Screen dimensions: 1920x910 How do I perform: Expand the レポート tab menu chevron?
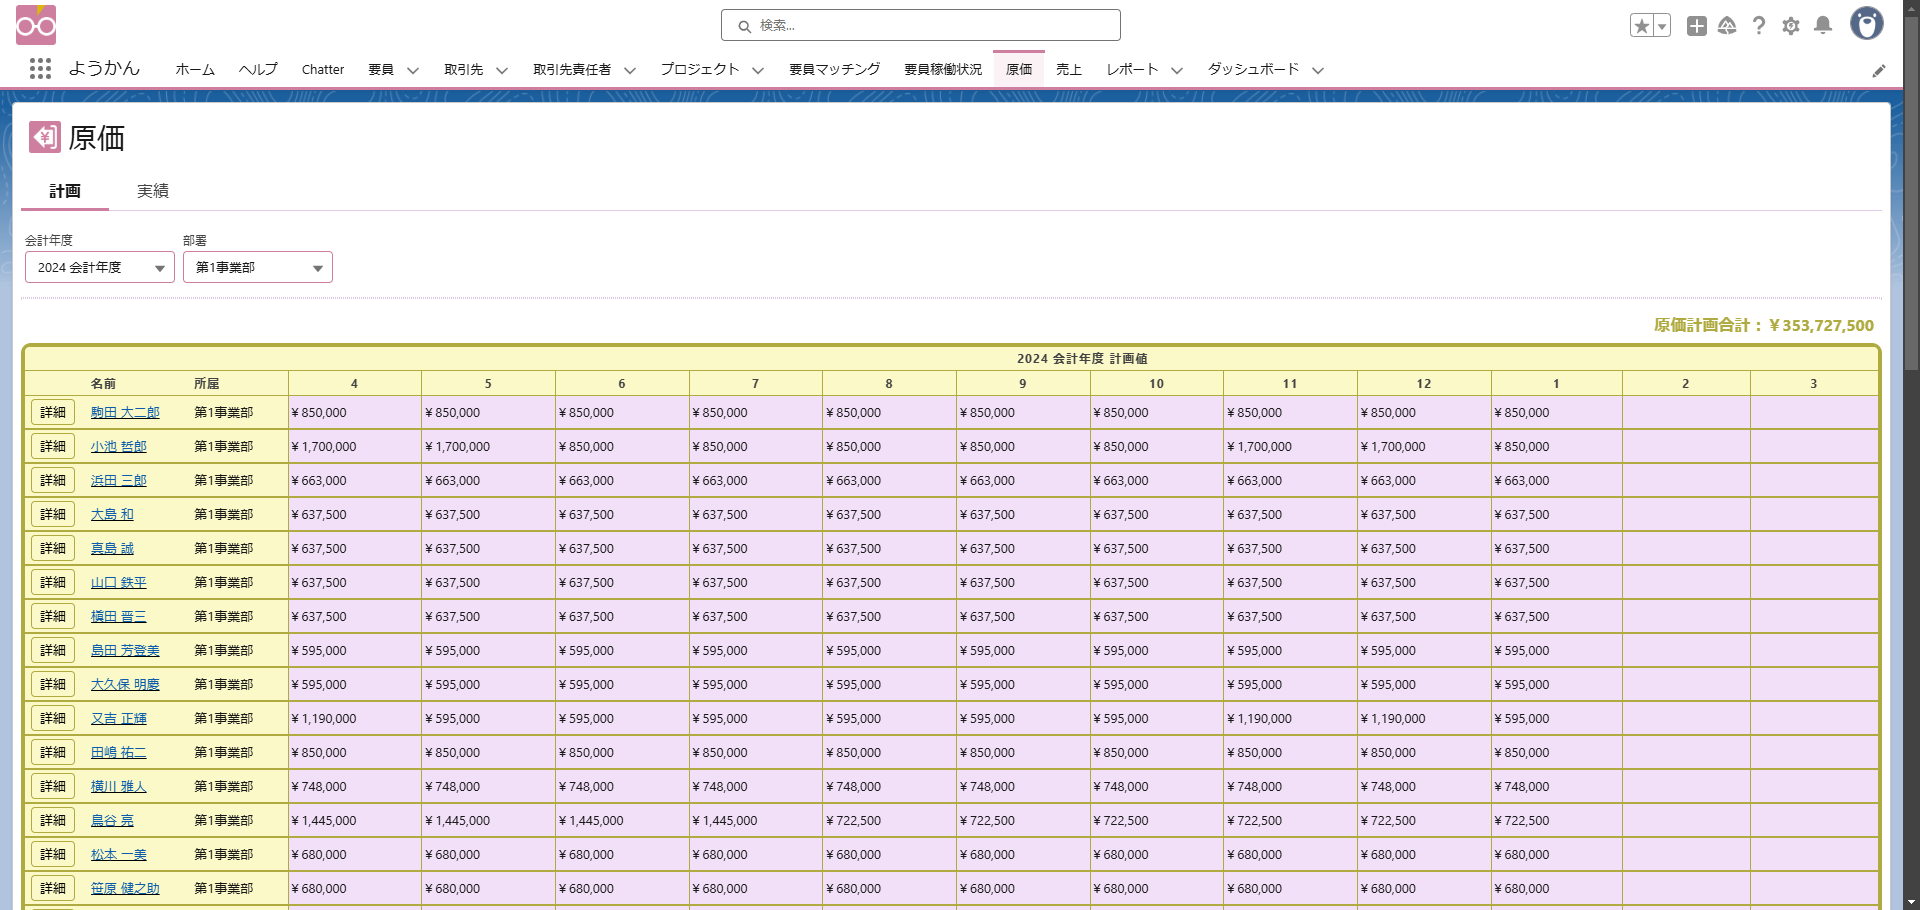(x=1177, y=70)
